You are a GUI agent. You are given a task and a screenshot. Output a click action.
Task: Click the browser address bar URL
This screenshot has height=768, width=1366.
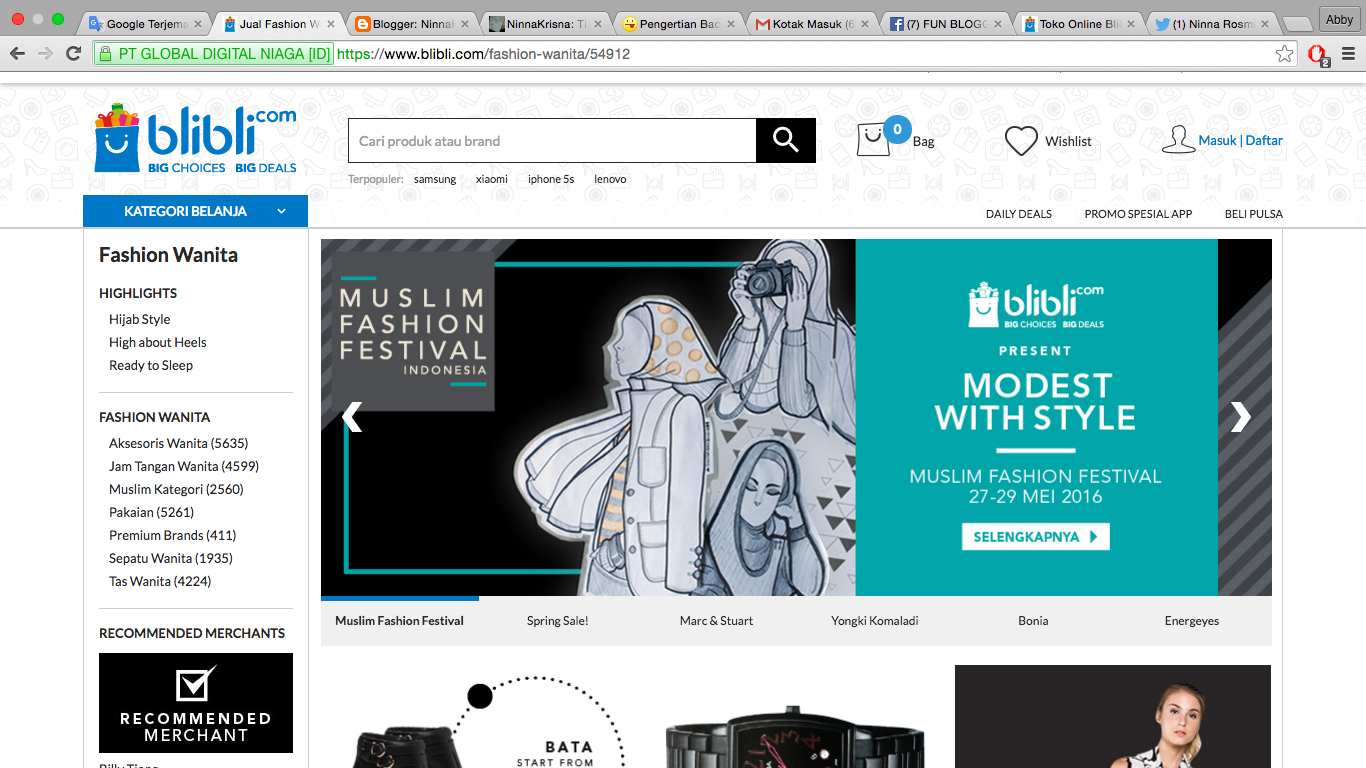(484, 54)
